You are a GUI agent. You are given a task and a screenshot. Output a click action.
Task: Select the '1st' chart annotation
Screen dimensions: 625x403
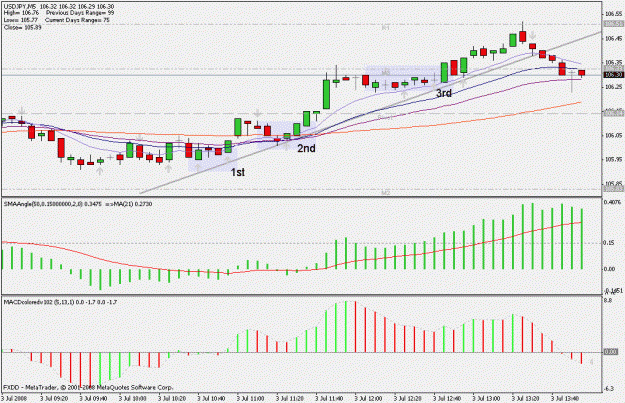pos(238,172)
